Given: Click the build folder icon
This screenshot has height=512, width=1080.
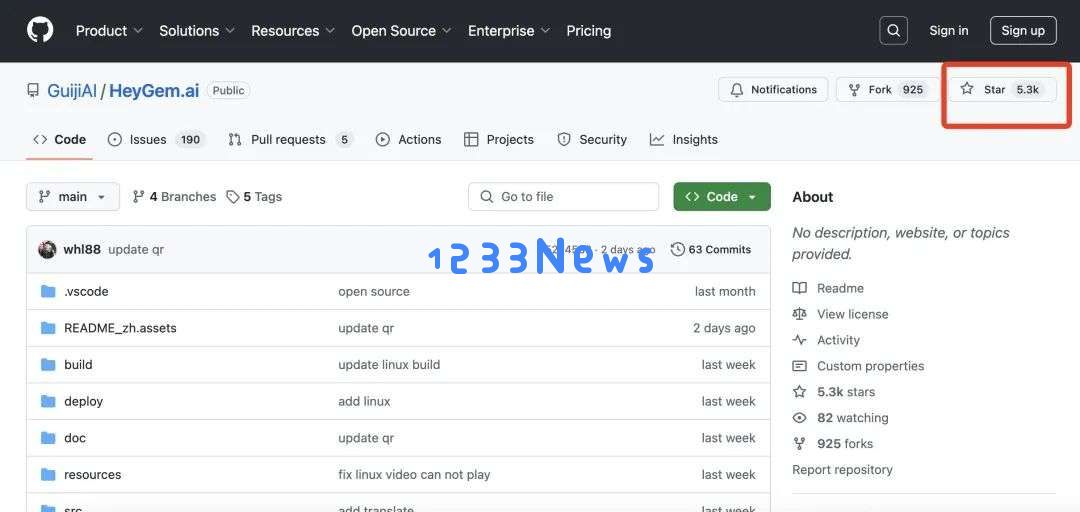Looking at the screenshot, I should [x=48, y=365].
